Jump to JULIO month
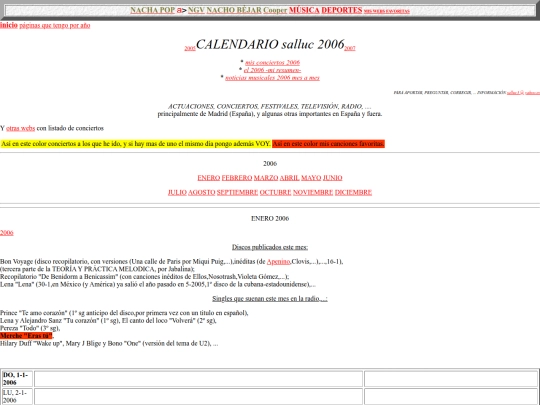The image size is (540, 405). pos(177,192)
